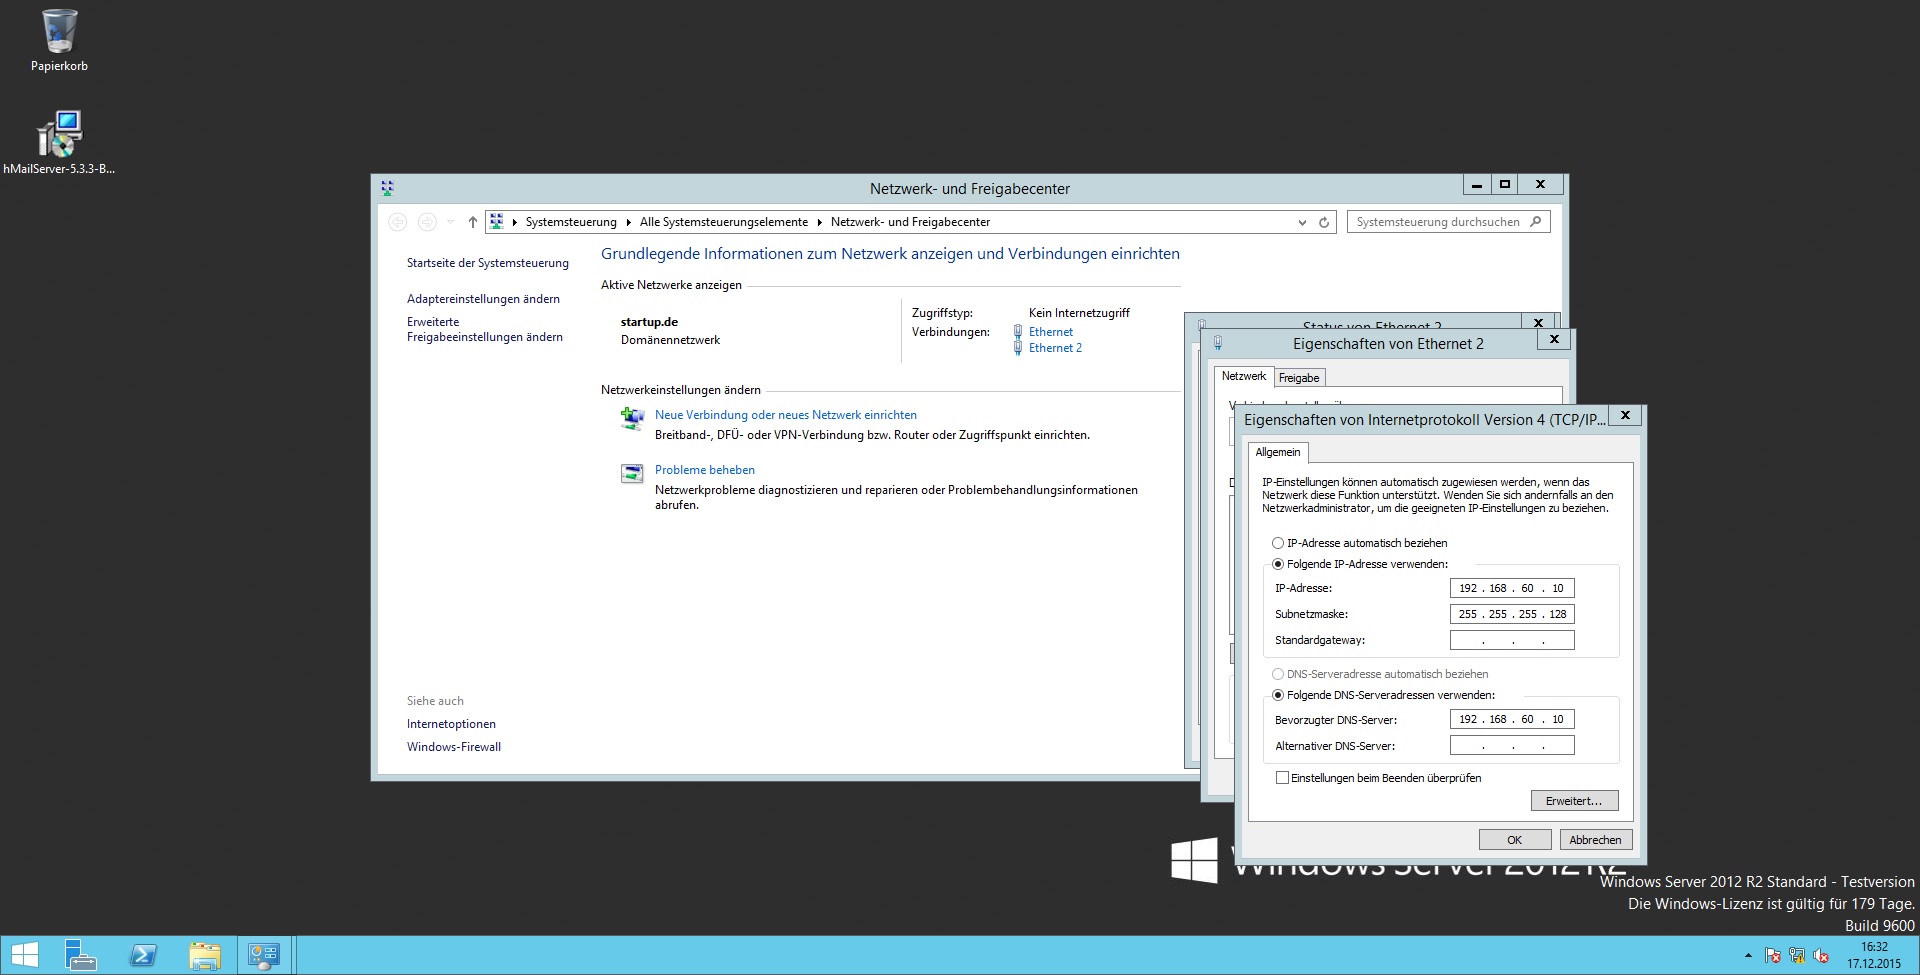Viewport: 1920px width, 975px height.
Task: Click the network warning tray icon
Action: 1797,956
